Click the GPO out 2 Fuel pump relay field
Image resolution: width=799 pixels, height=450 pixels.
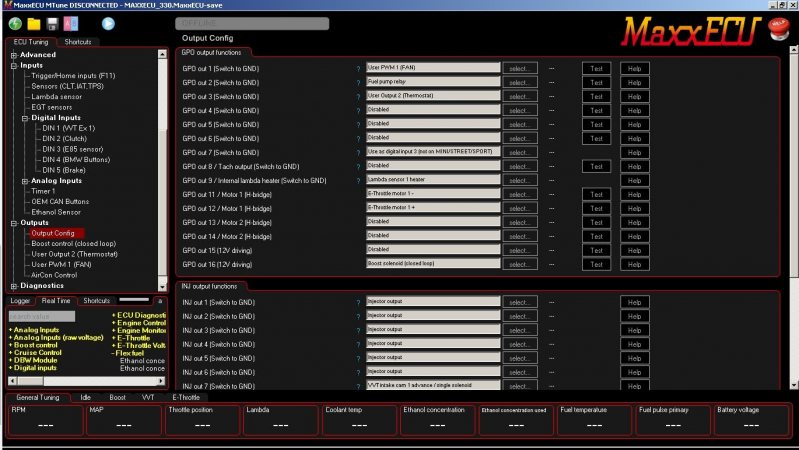[433, 82]
